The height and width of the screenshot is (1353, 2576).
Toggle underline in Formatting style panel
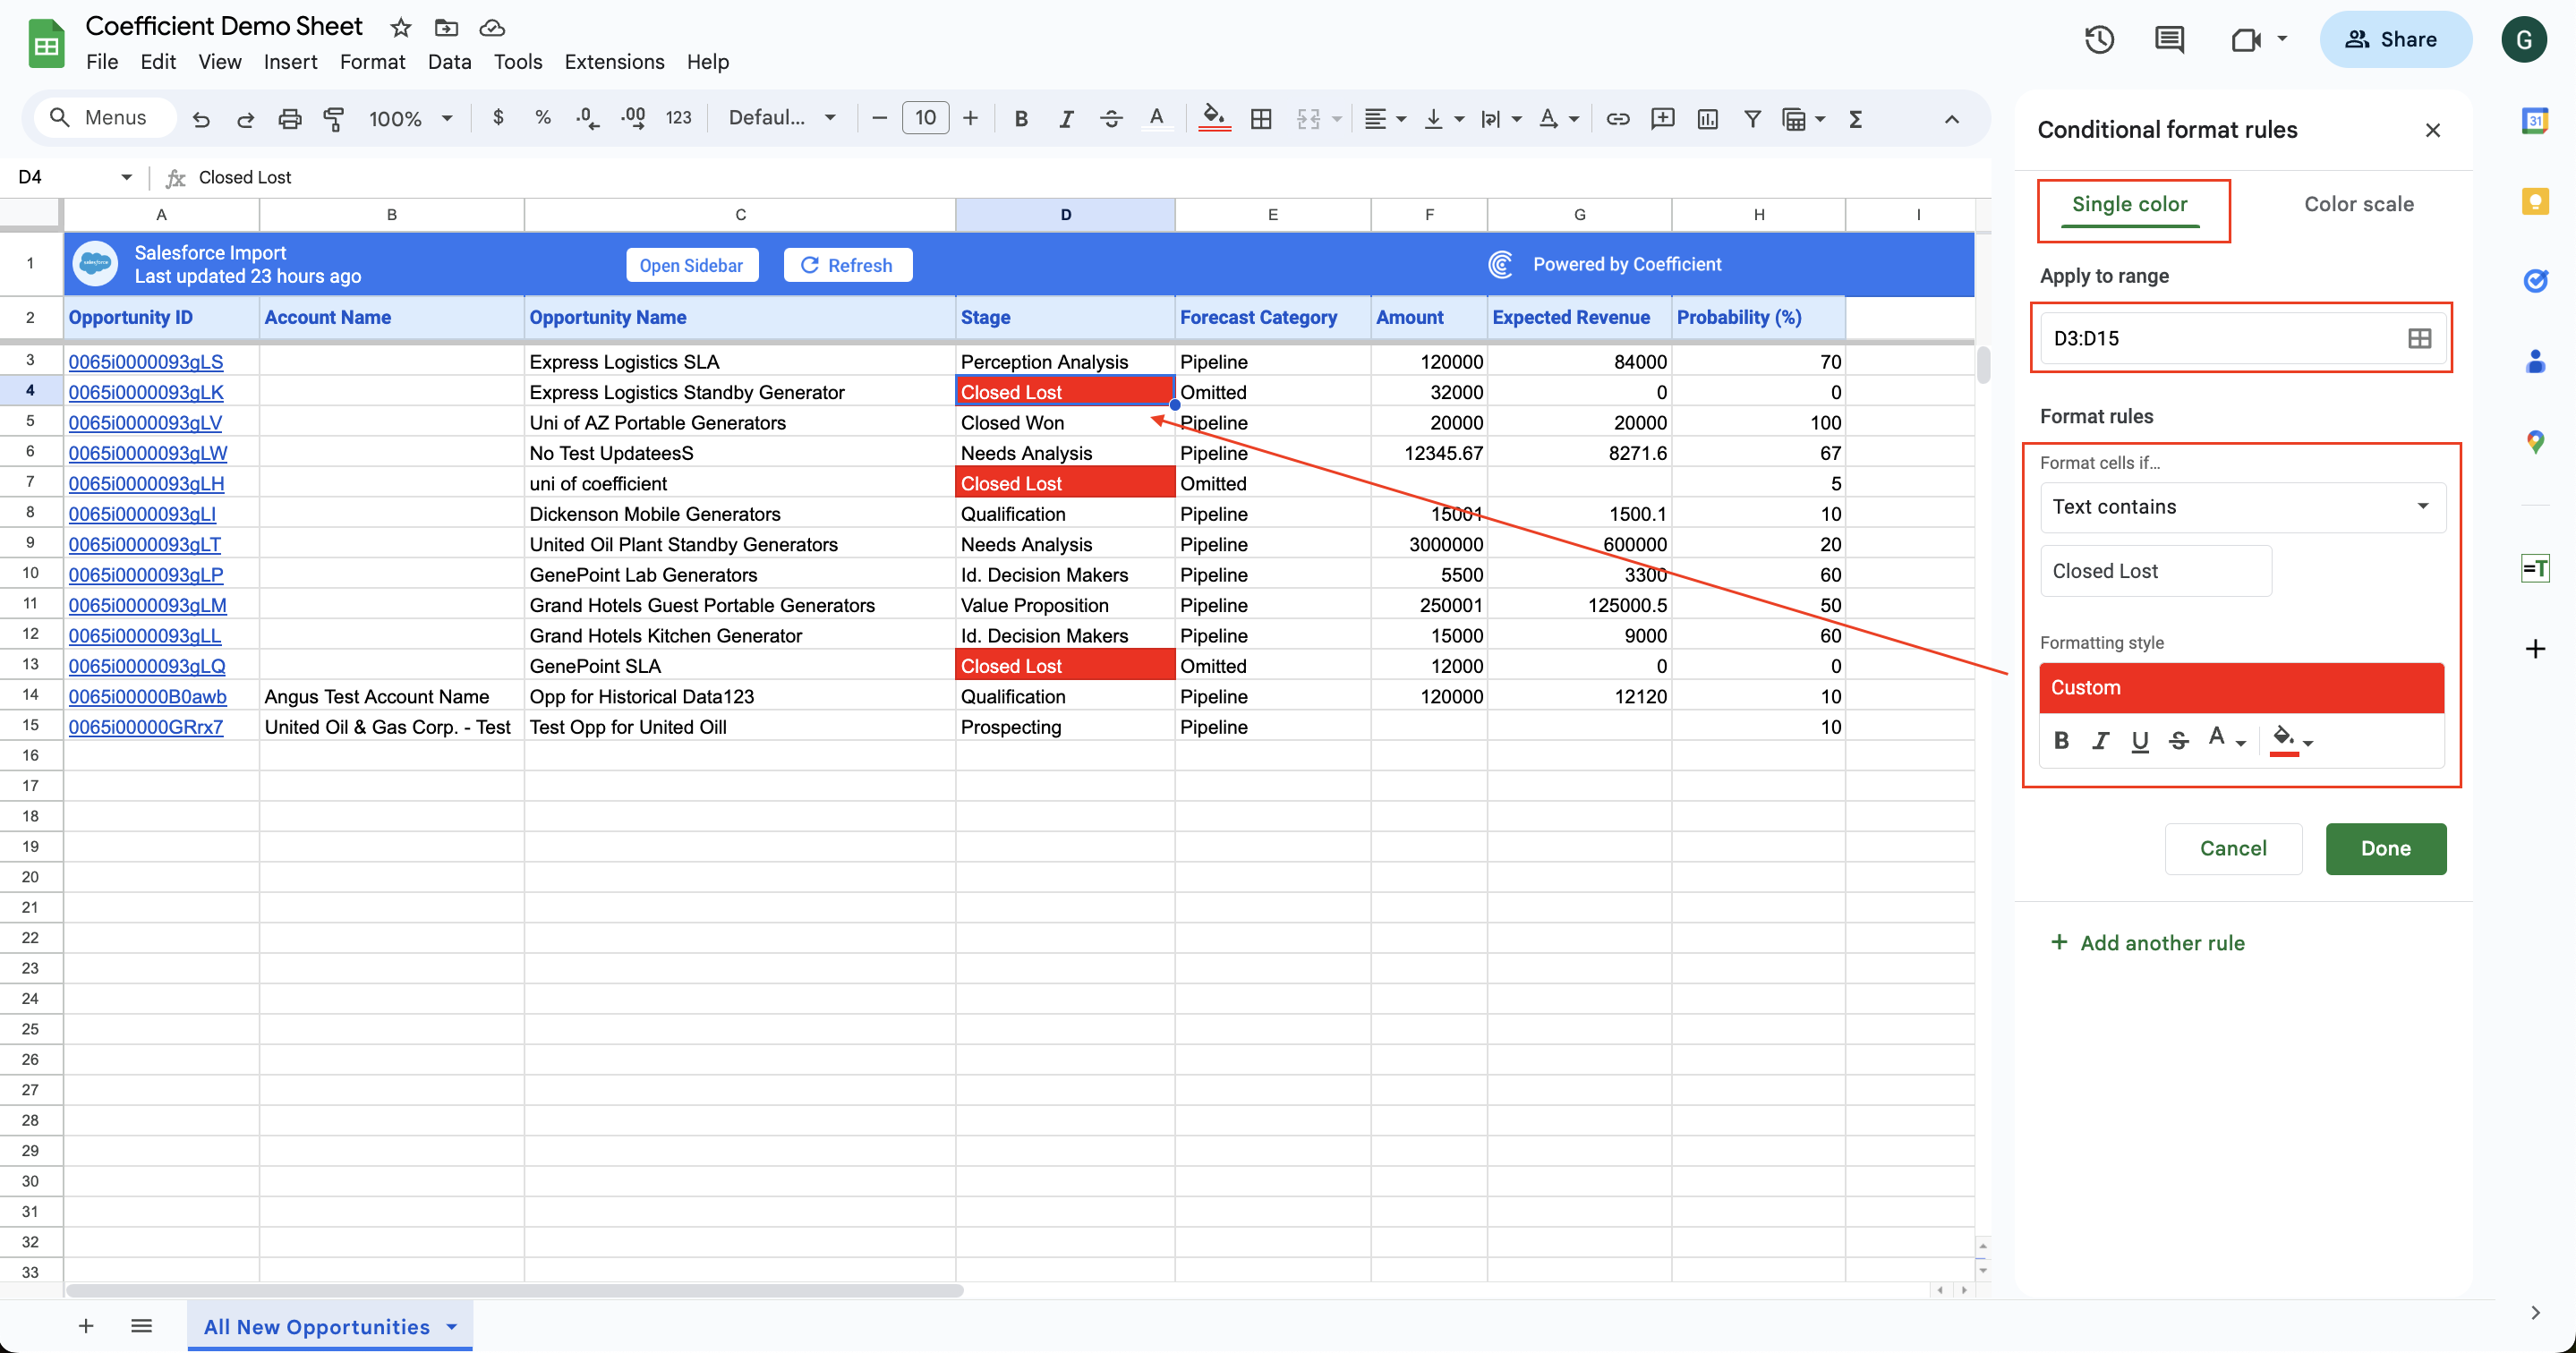(x=2139, y=741)
